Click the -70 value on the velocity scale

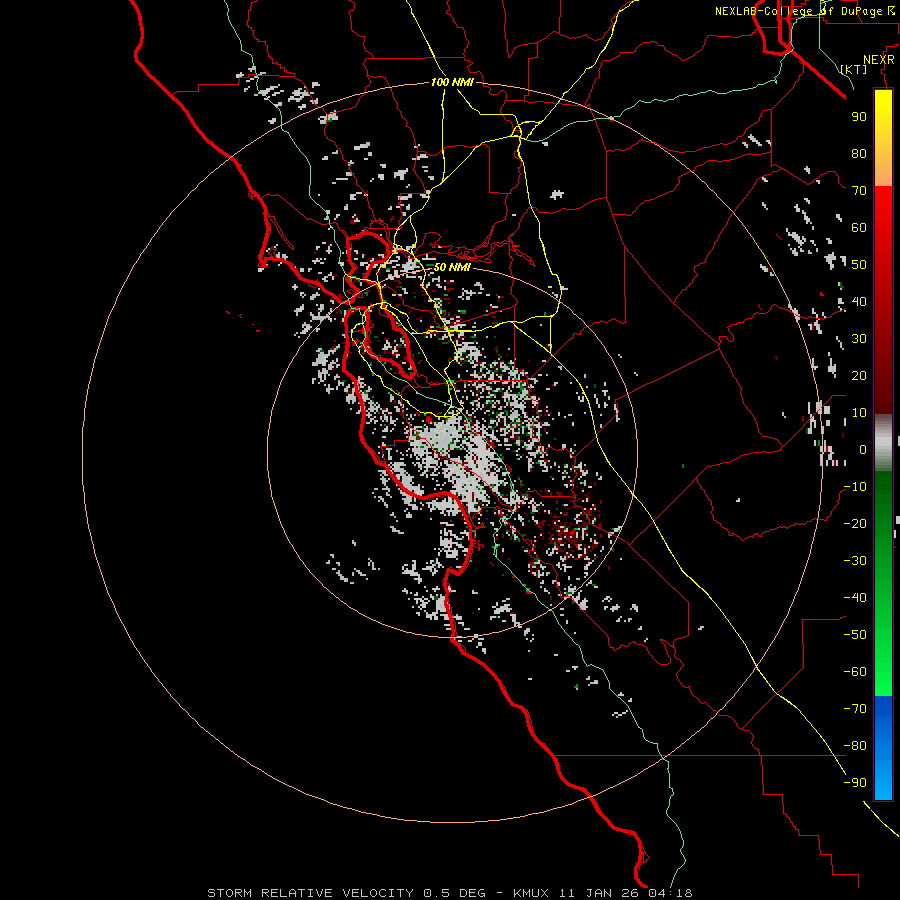click(x=855, y=709)
